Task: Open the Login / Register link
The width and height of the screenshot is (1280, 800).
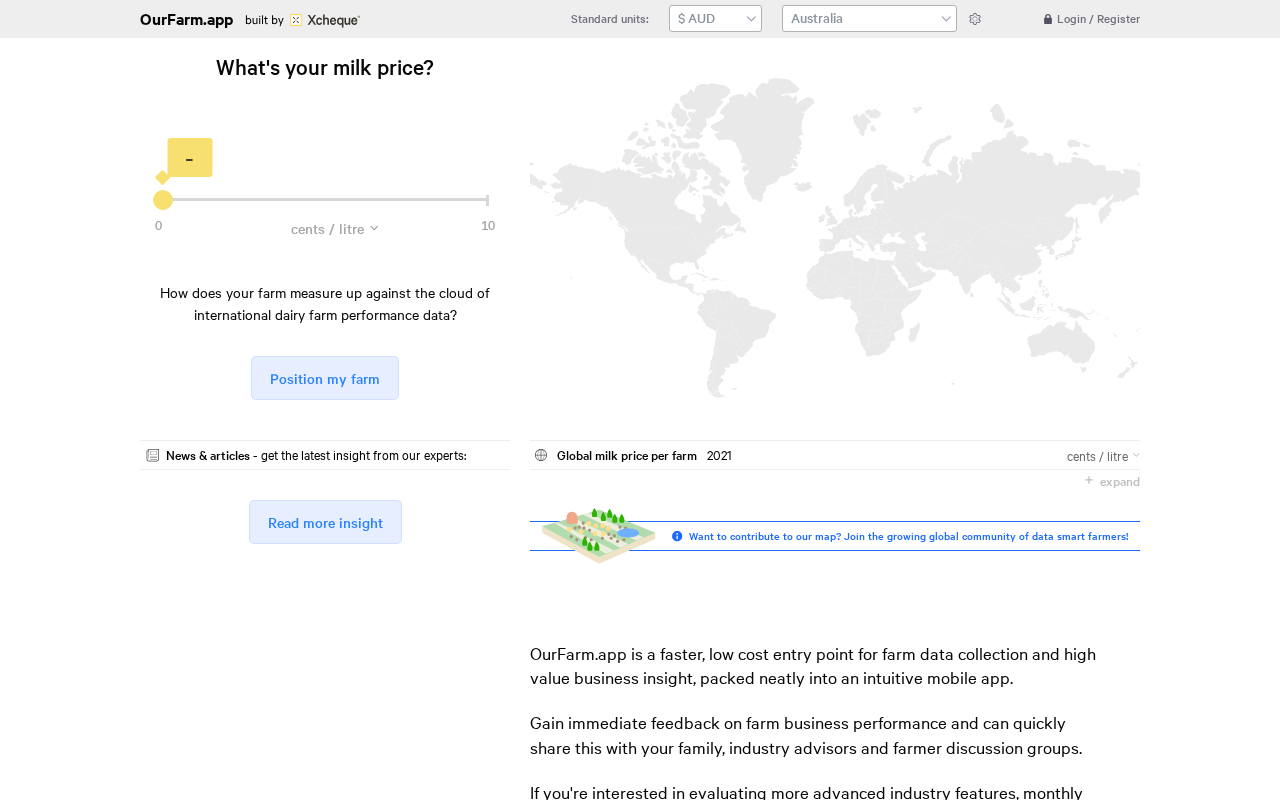Action: [x=1098, y=19]
